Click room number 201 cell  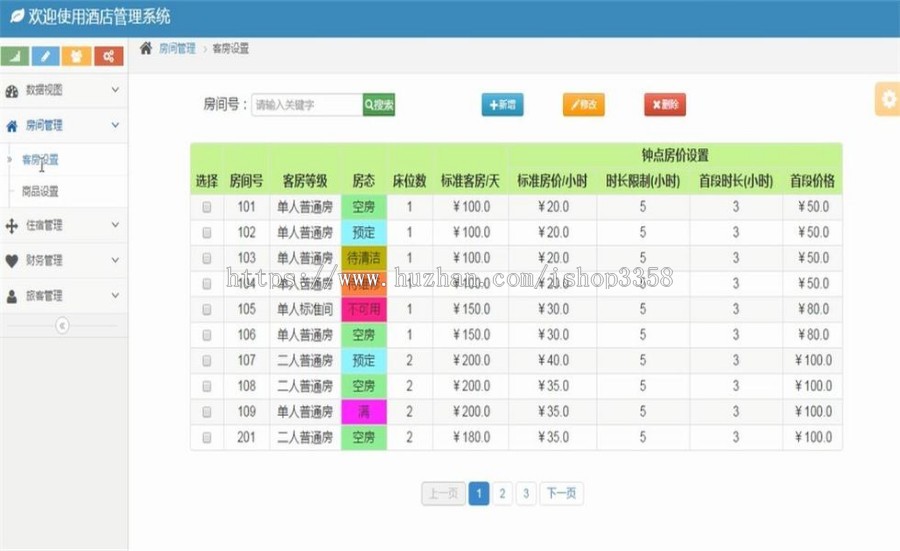point(246,437)
